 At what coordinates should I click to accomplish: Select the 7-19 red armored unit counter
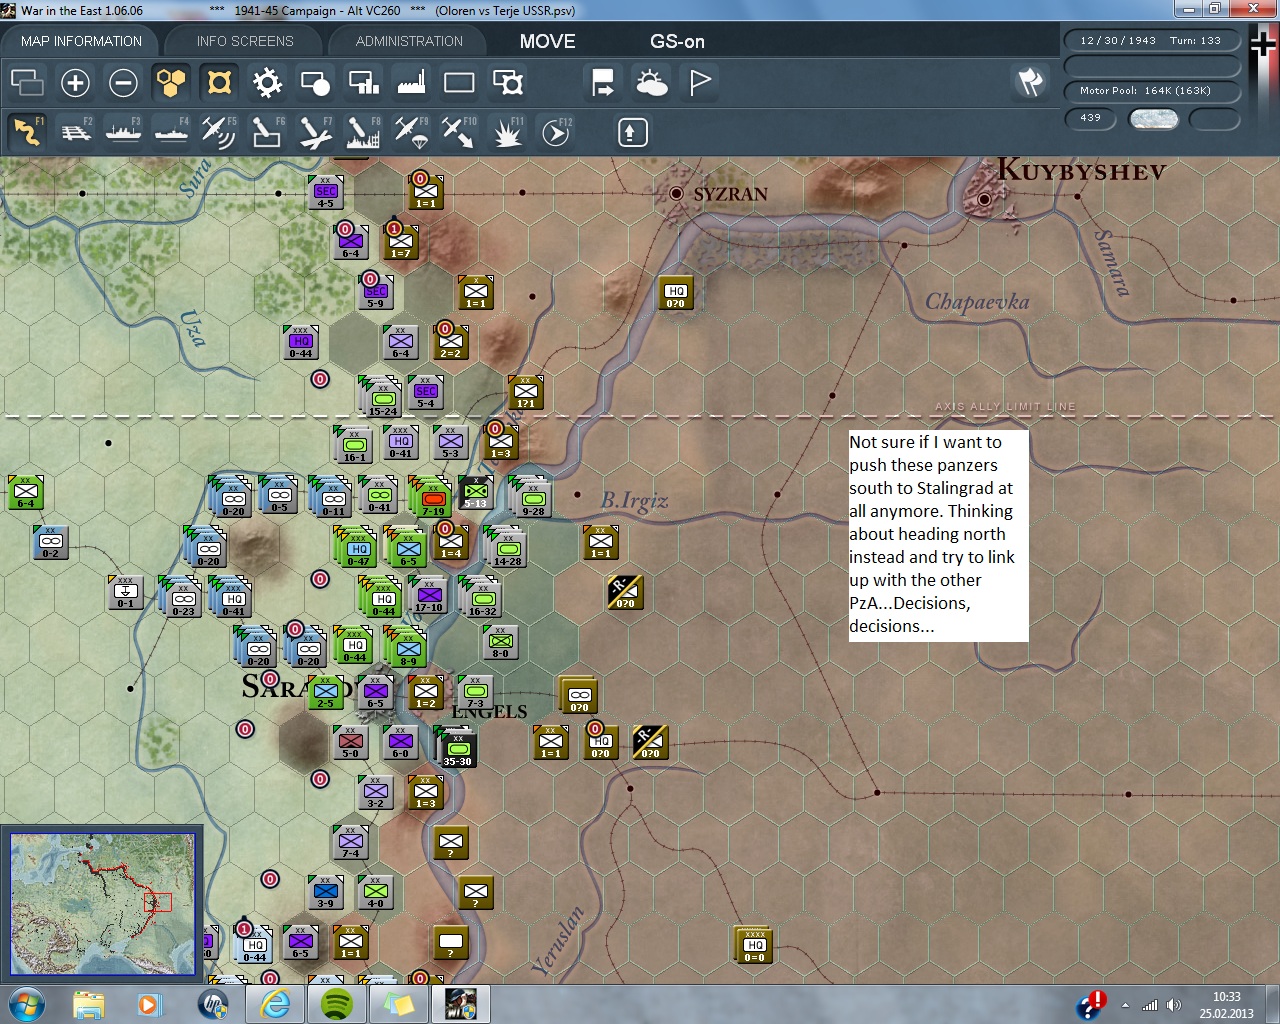click(432, 496)
